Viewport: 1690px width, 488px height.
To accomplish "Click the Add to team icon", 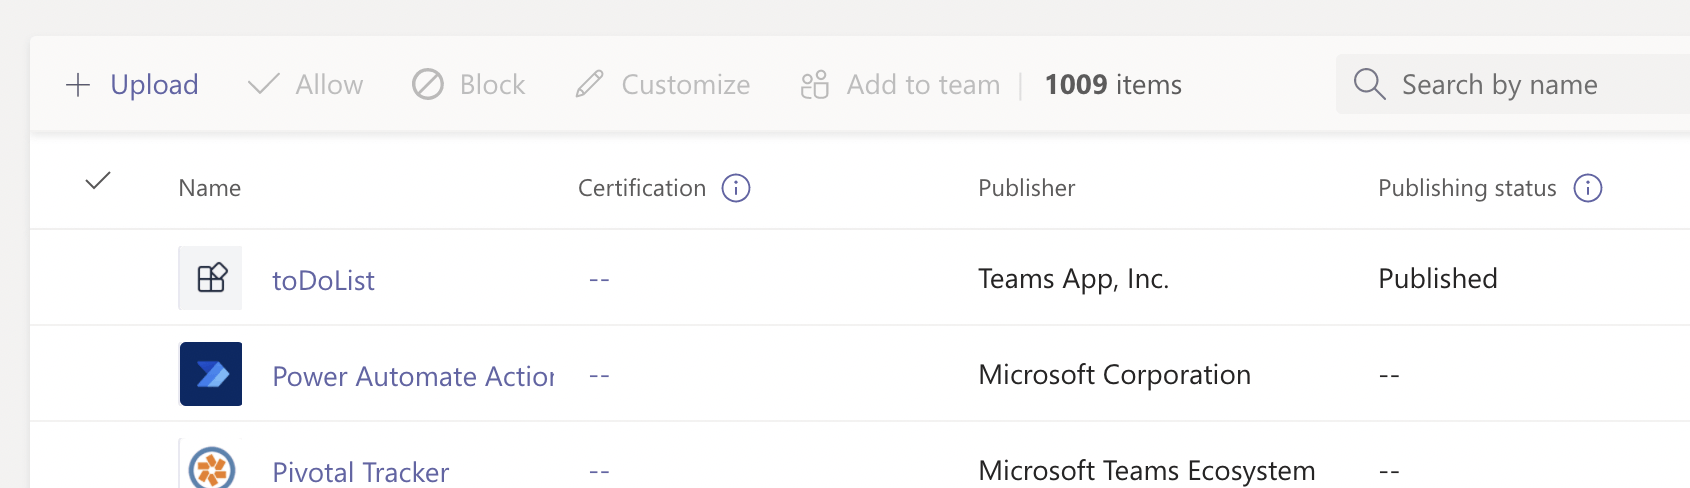I will pyautogui.click(x=815, y=85).
